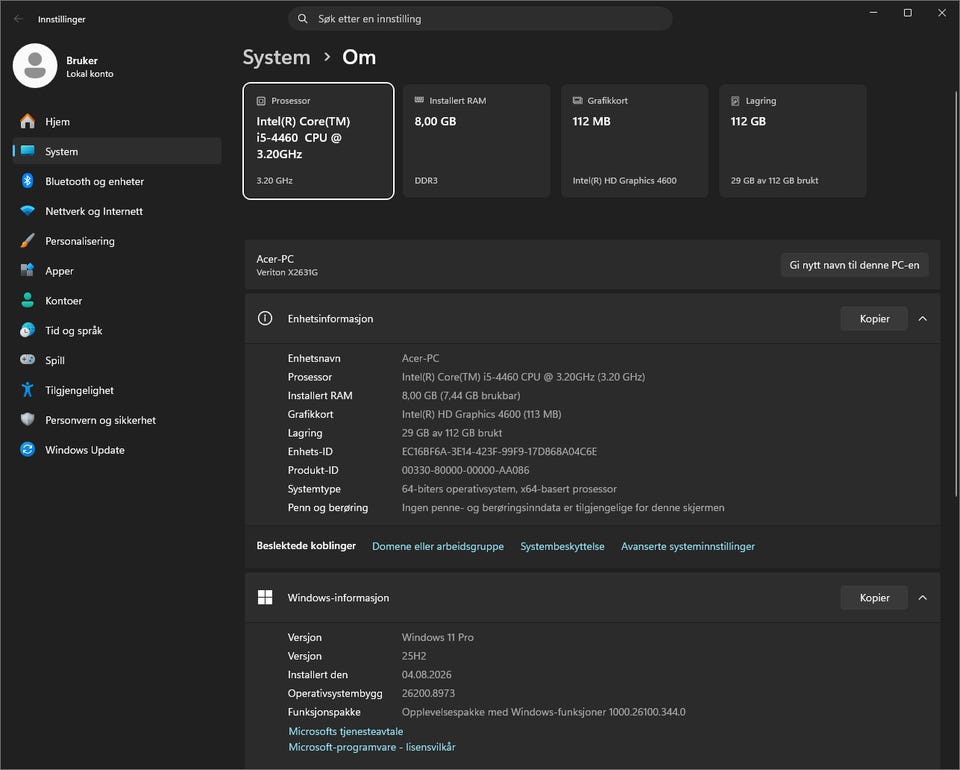Open Kontoer settings page
Image resolution: width=960 pixels, height=770 pixels.
(x=117, y=301)
